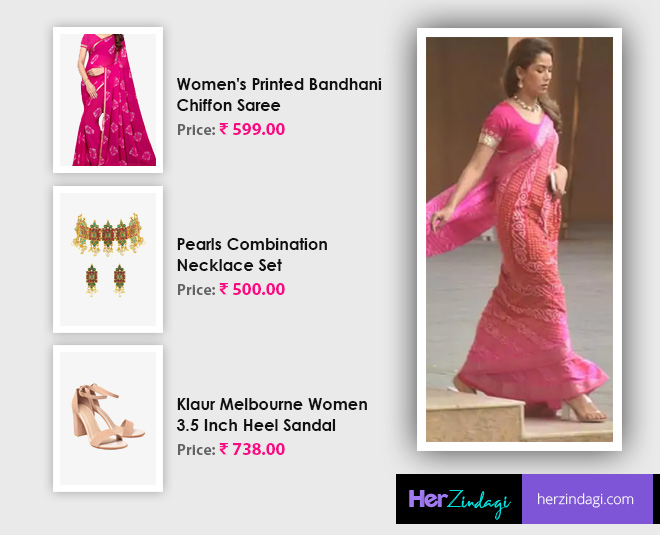The width and height of the screenshot is (660, 535).
Task: Click the Price label beside 599.00
Action: click(x=196, y=130)
